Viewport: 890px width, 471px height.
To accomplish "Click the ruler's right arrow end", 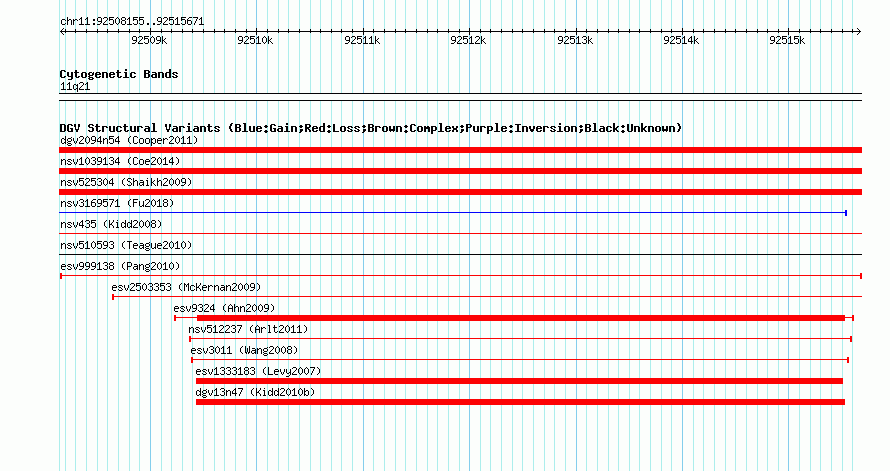I will point(859,31).
